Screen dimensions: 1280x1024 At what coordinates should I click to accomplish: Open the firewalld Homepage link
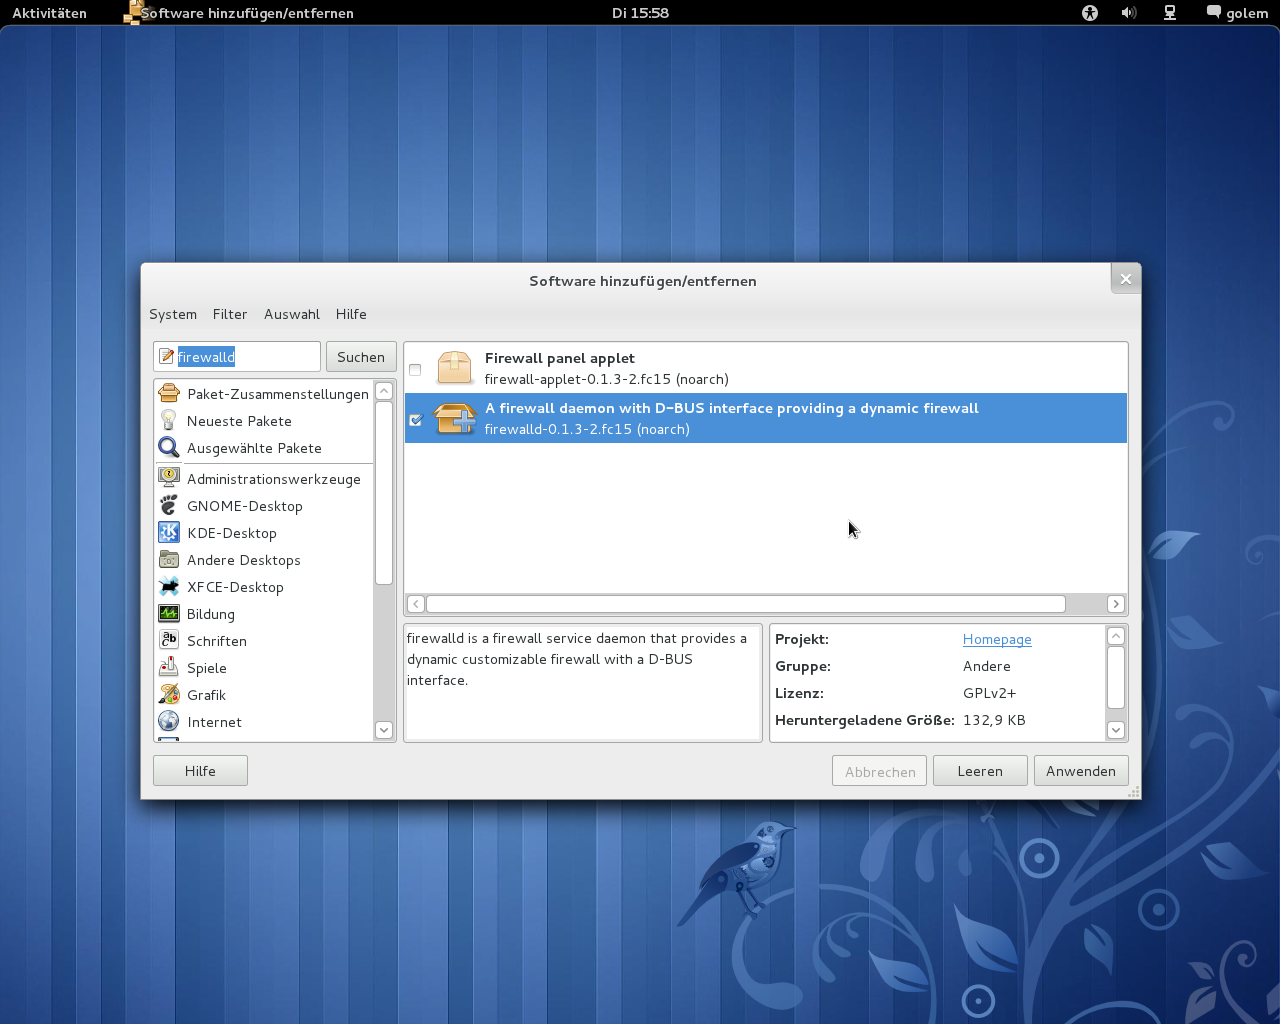[996, 639]
